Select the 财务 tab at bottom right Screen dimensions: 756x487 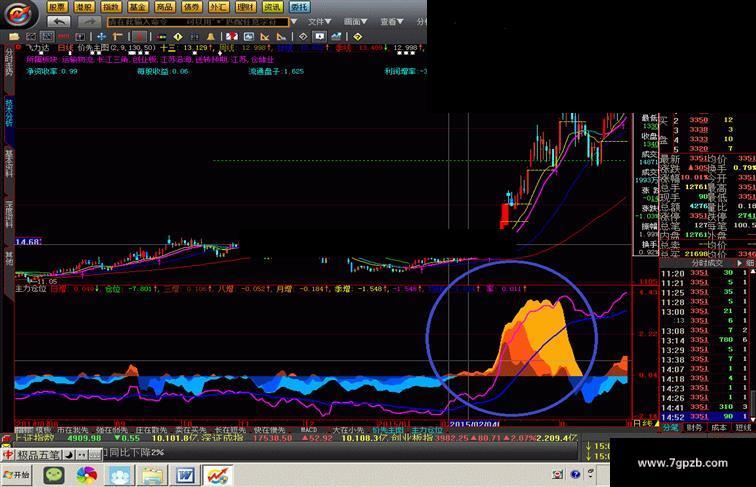(694, 428)
